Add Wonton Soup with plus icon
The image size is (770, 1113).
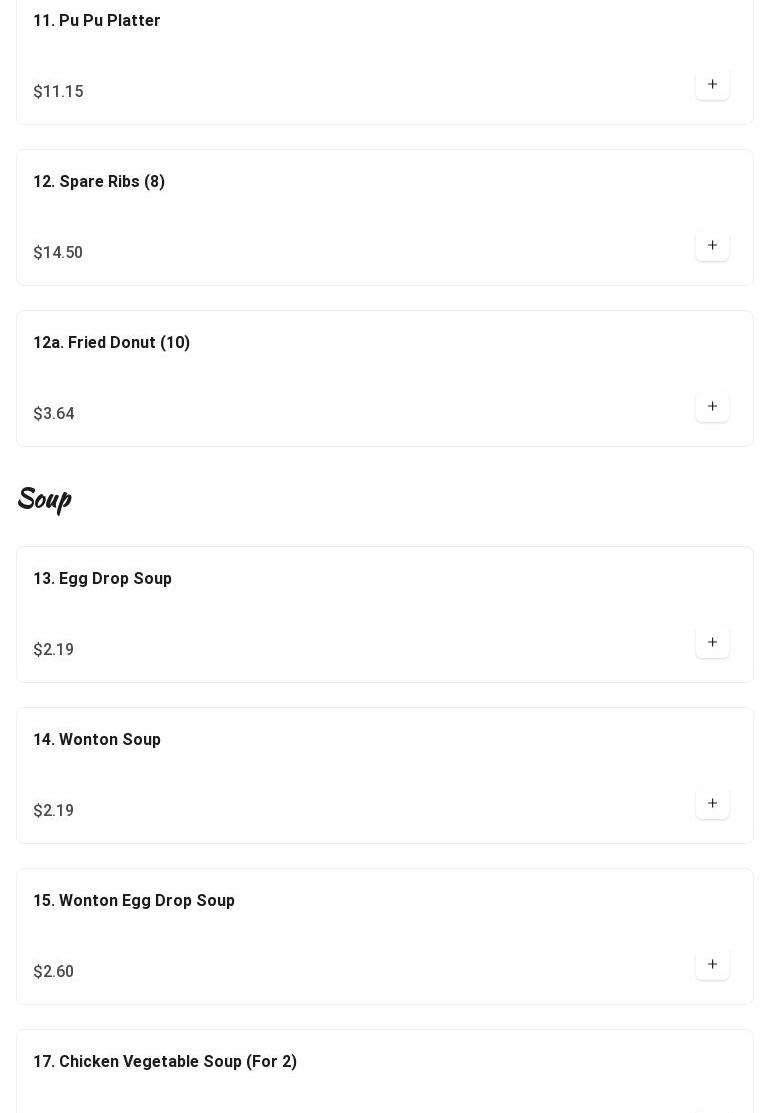coord(712,804)
